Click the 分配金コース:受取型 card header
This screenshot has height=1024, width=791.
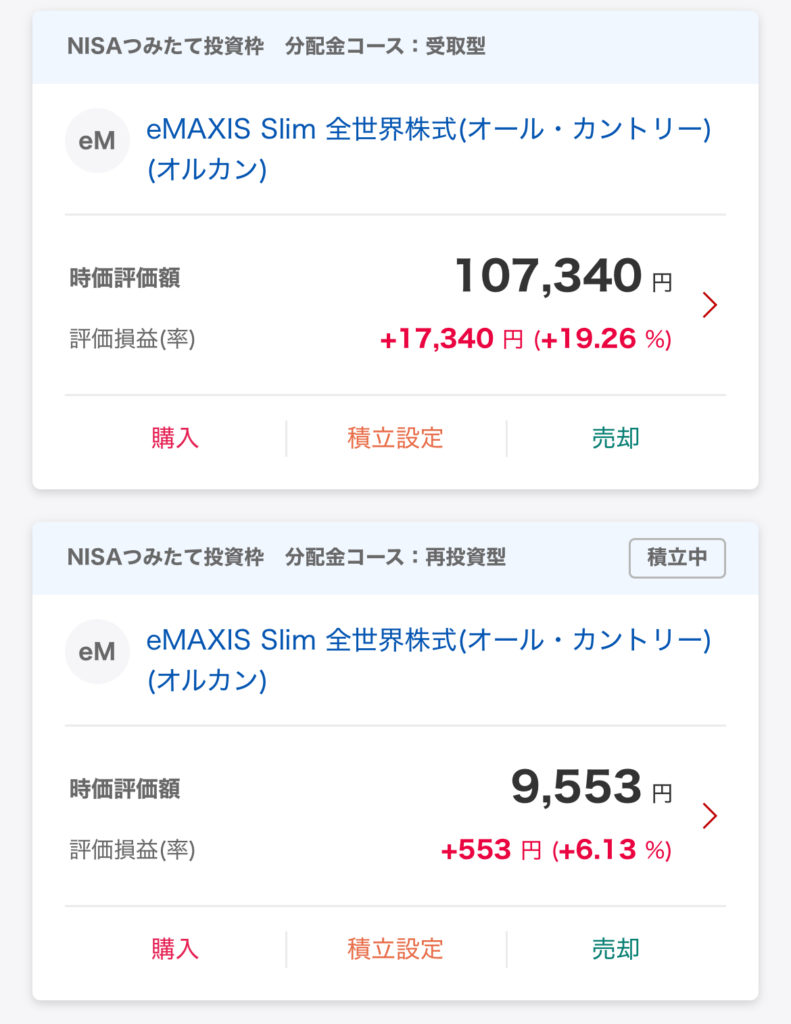(x=385, y=47)
